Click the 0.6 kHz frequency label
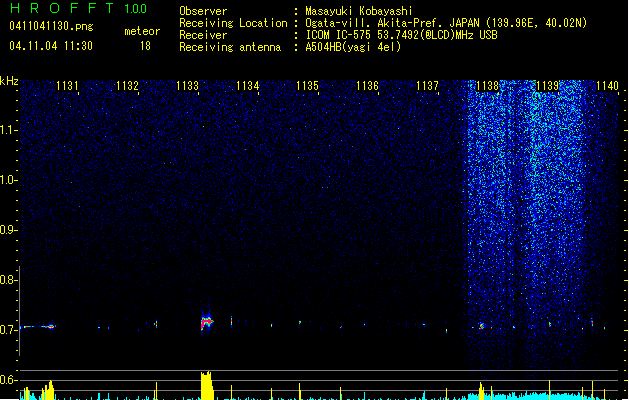The width and height of the screenshot is (629, 400). [8, 380]
